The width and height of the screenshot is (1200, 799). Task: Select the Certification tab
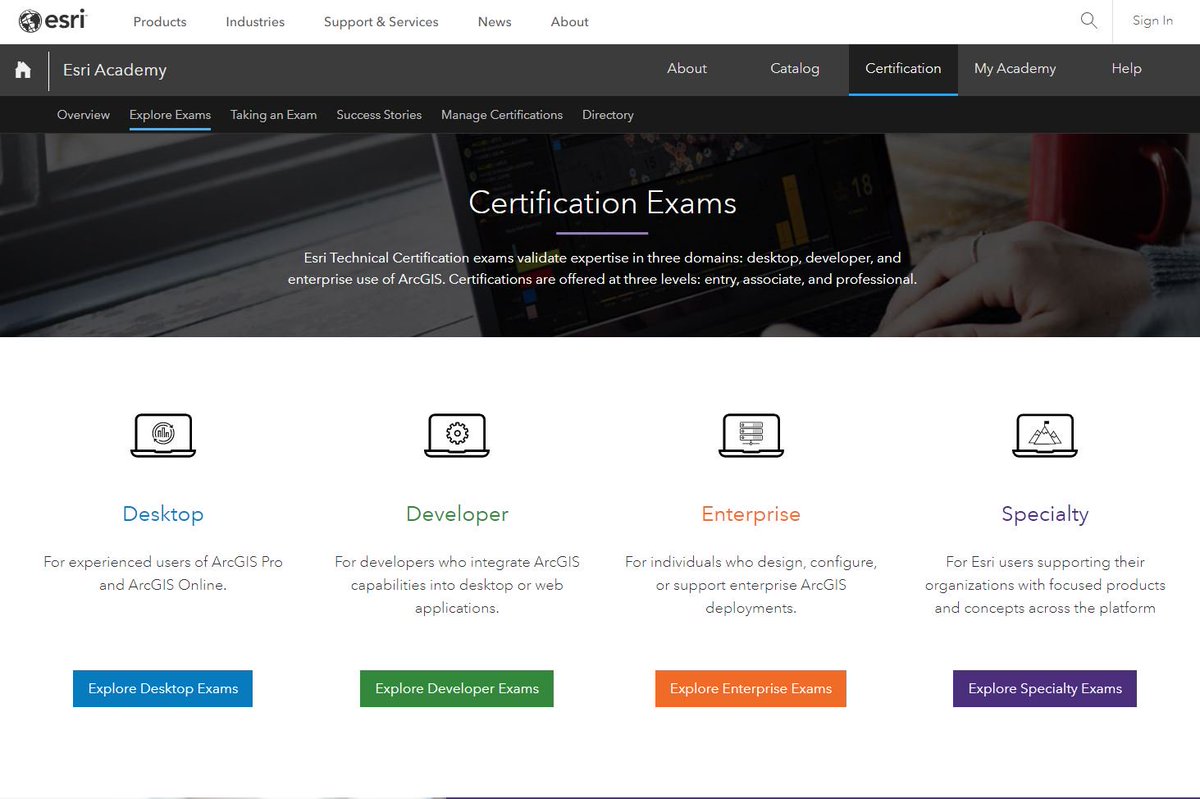click(x=903, y=69)
